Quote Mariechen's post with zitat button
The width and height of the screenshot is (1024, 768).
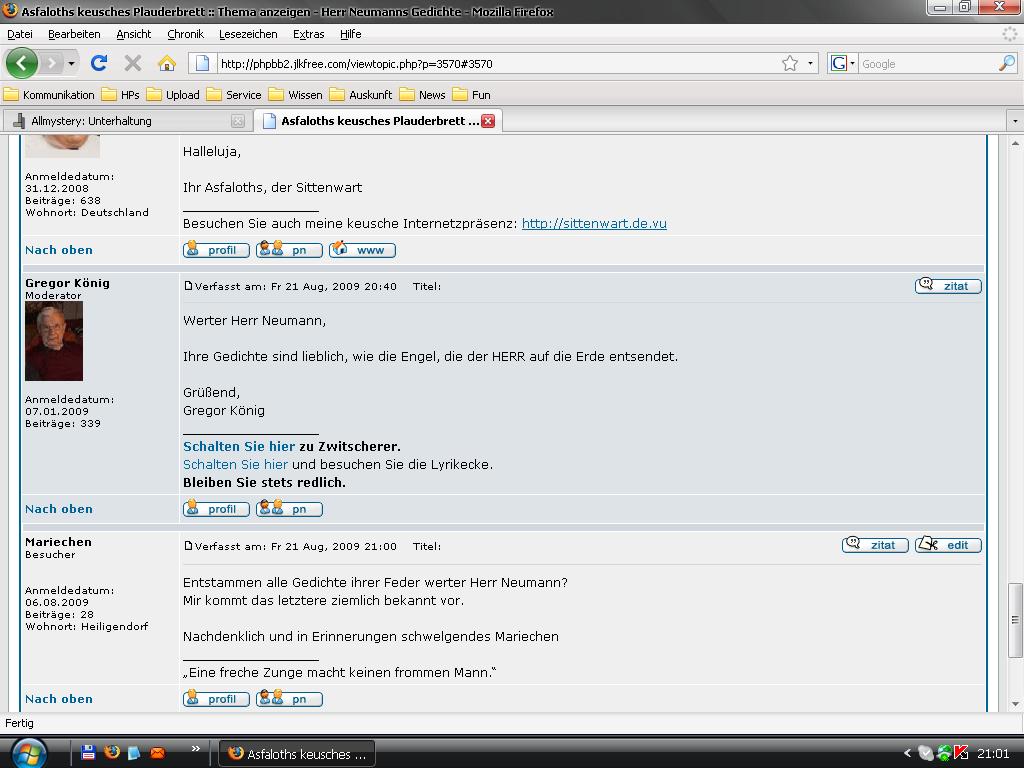[875, 545]
